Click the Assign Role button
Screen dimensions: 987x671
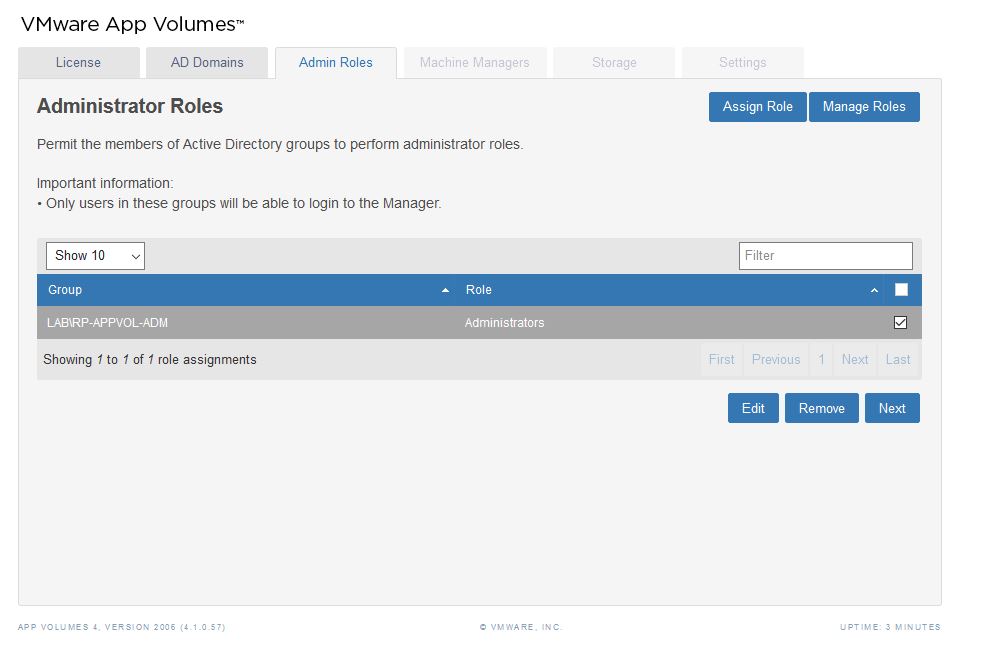point(757,107)
